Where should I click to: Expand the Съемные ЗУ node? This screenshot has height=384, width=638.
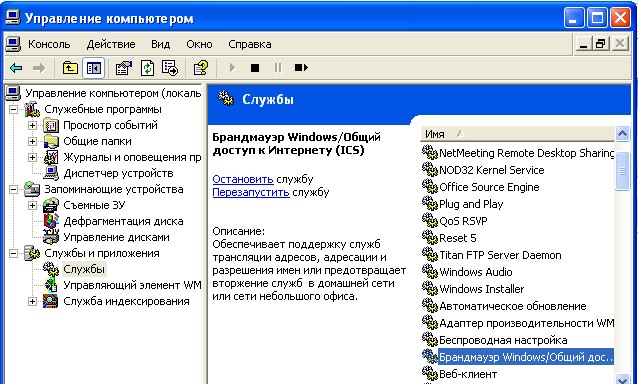[33, 205]
